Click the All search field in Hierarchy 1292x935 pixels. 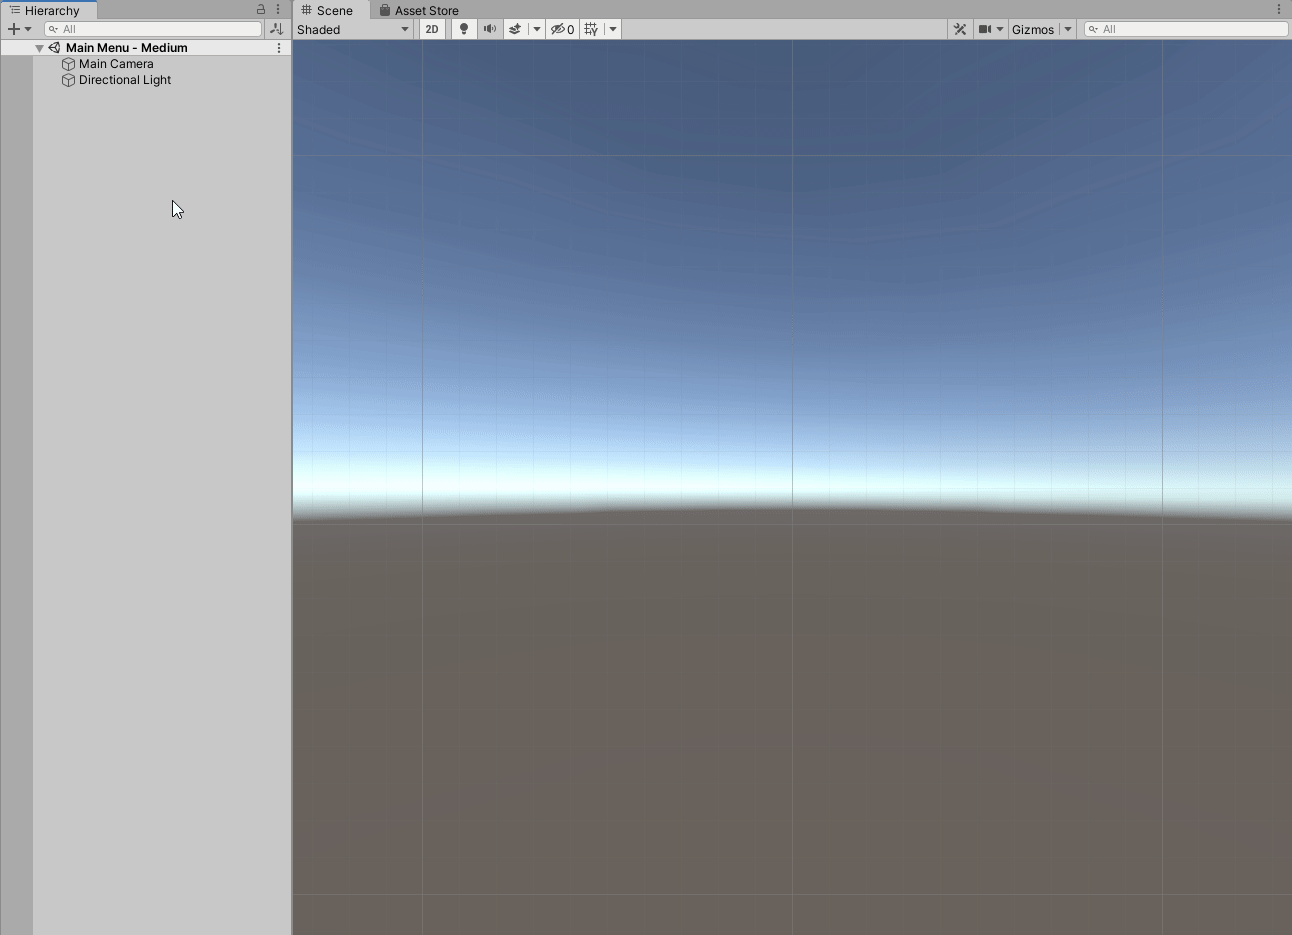tap(153, 28)
